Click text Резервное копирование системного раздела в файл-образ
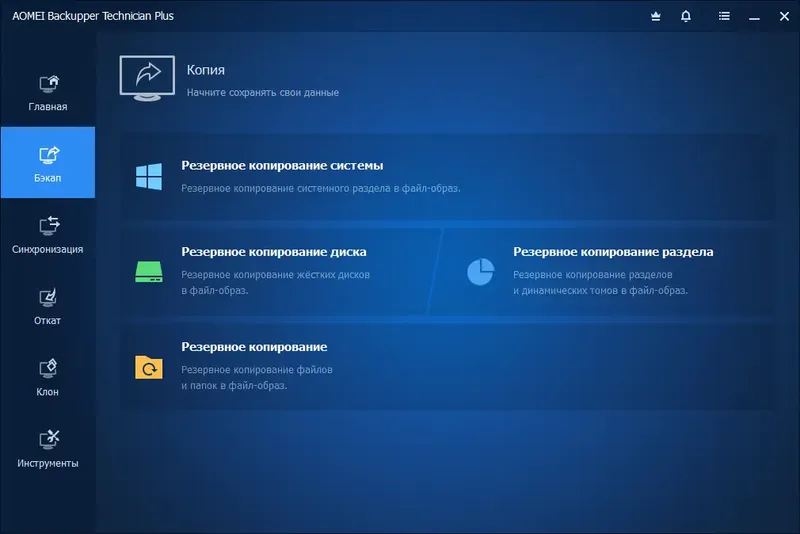Image resolution: width=800 pixels, height=534 pixels. pyautogui.click(x=321, y=189)
